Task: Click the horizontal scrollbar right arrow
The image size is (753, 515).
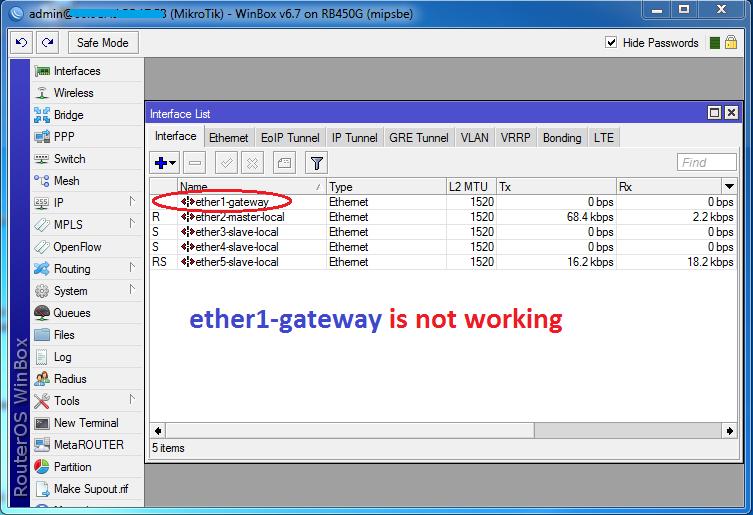Action: click(x=729, y=430)
